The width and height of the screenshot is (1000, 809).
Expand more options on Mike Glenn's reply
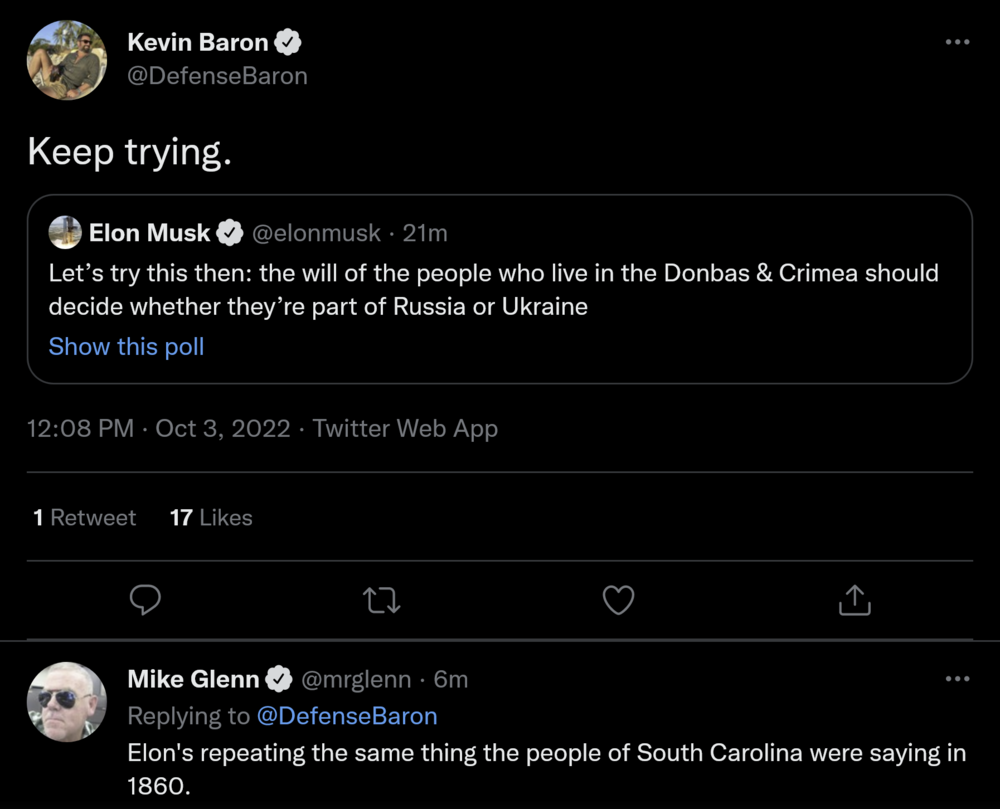pos(957,679)
